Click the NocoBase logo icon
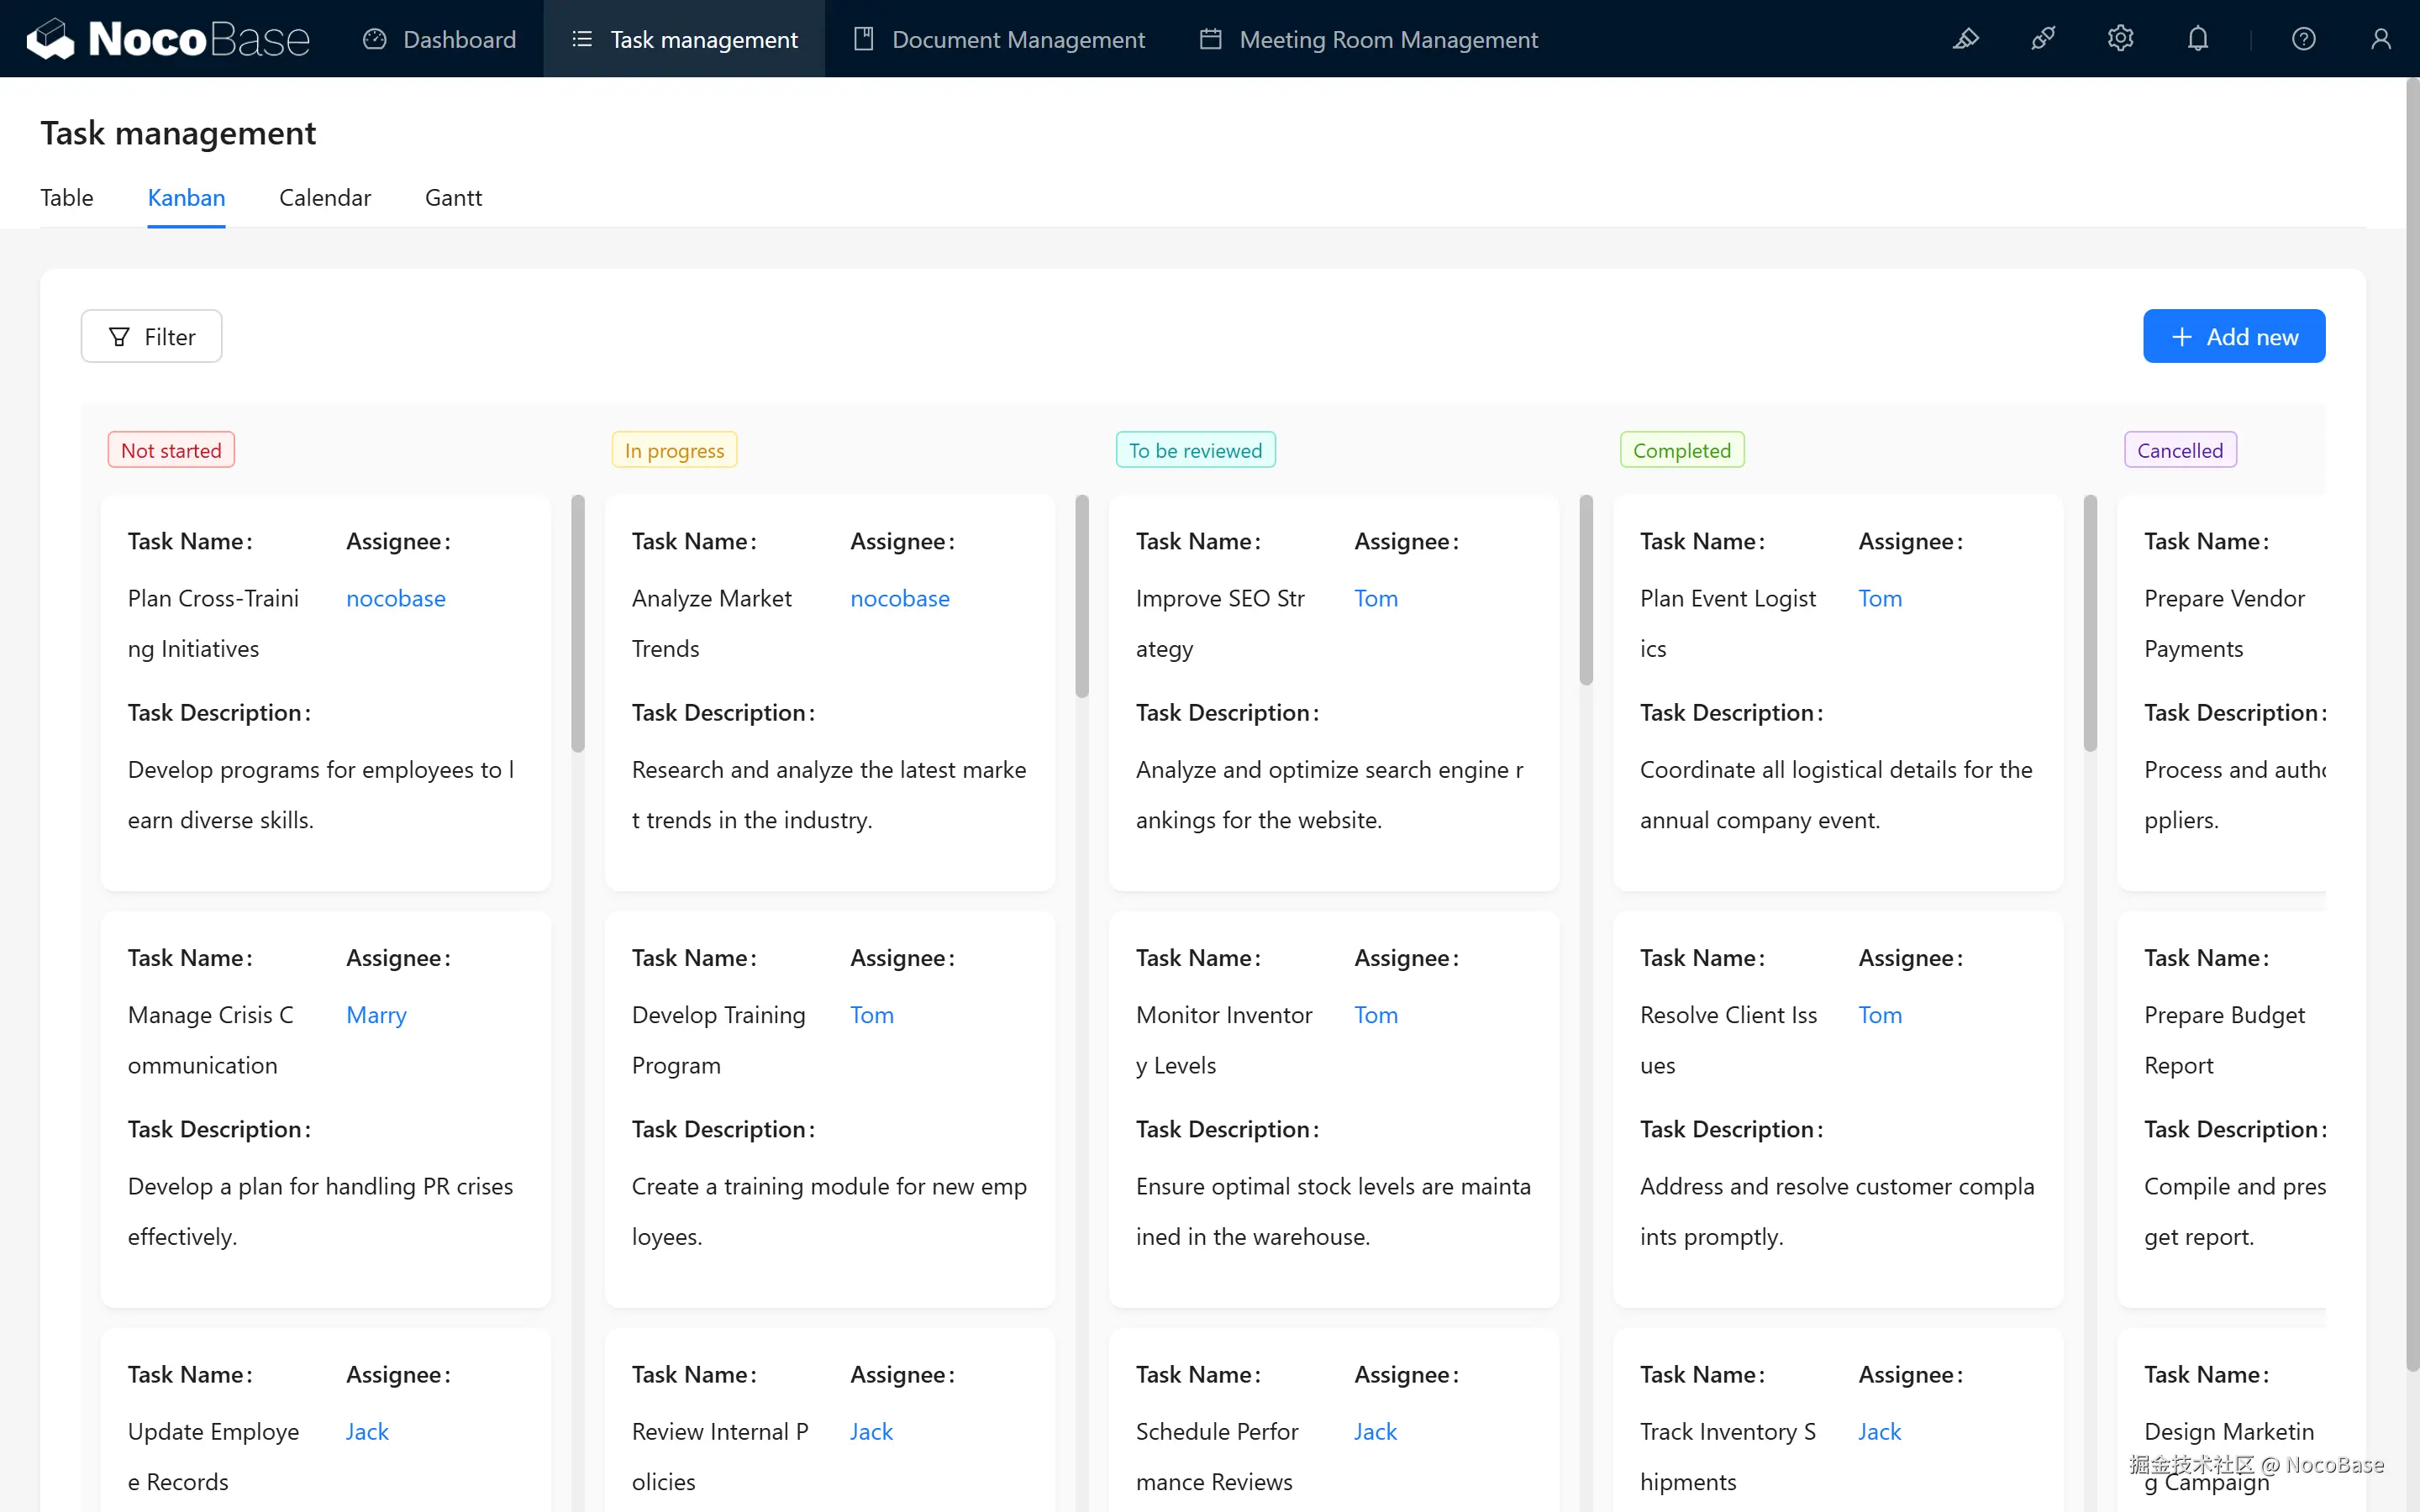 tap(50, 39)
